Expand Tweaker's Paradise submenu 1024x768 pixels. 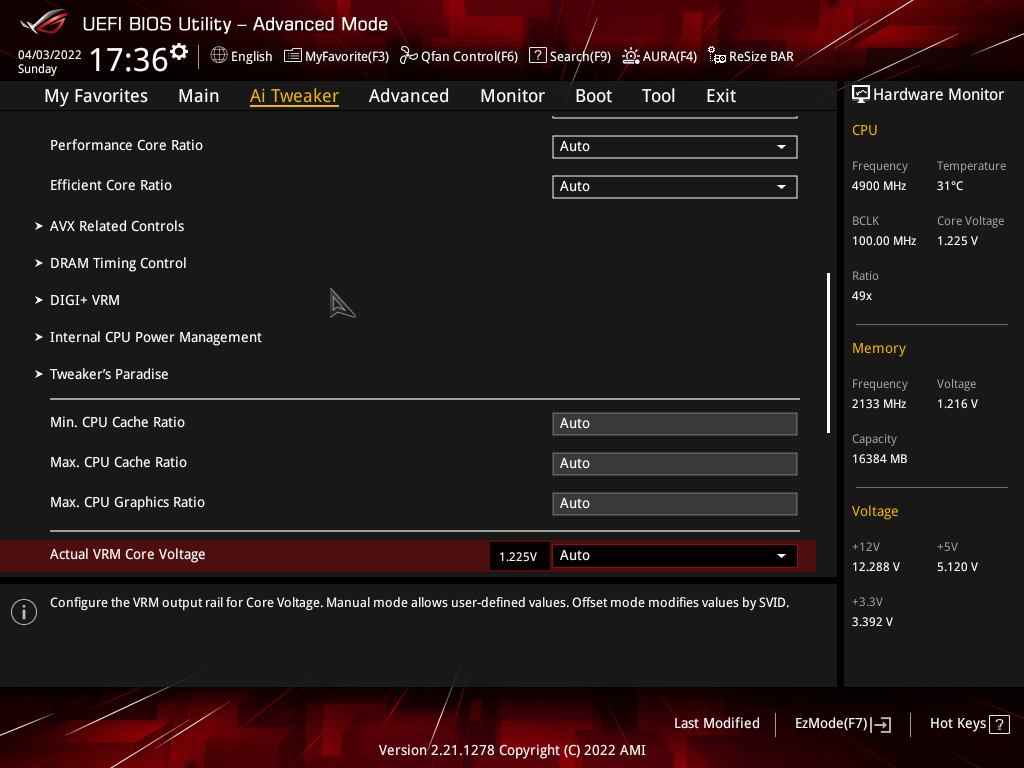pyautogui.click(x=109, y=374)
